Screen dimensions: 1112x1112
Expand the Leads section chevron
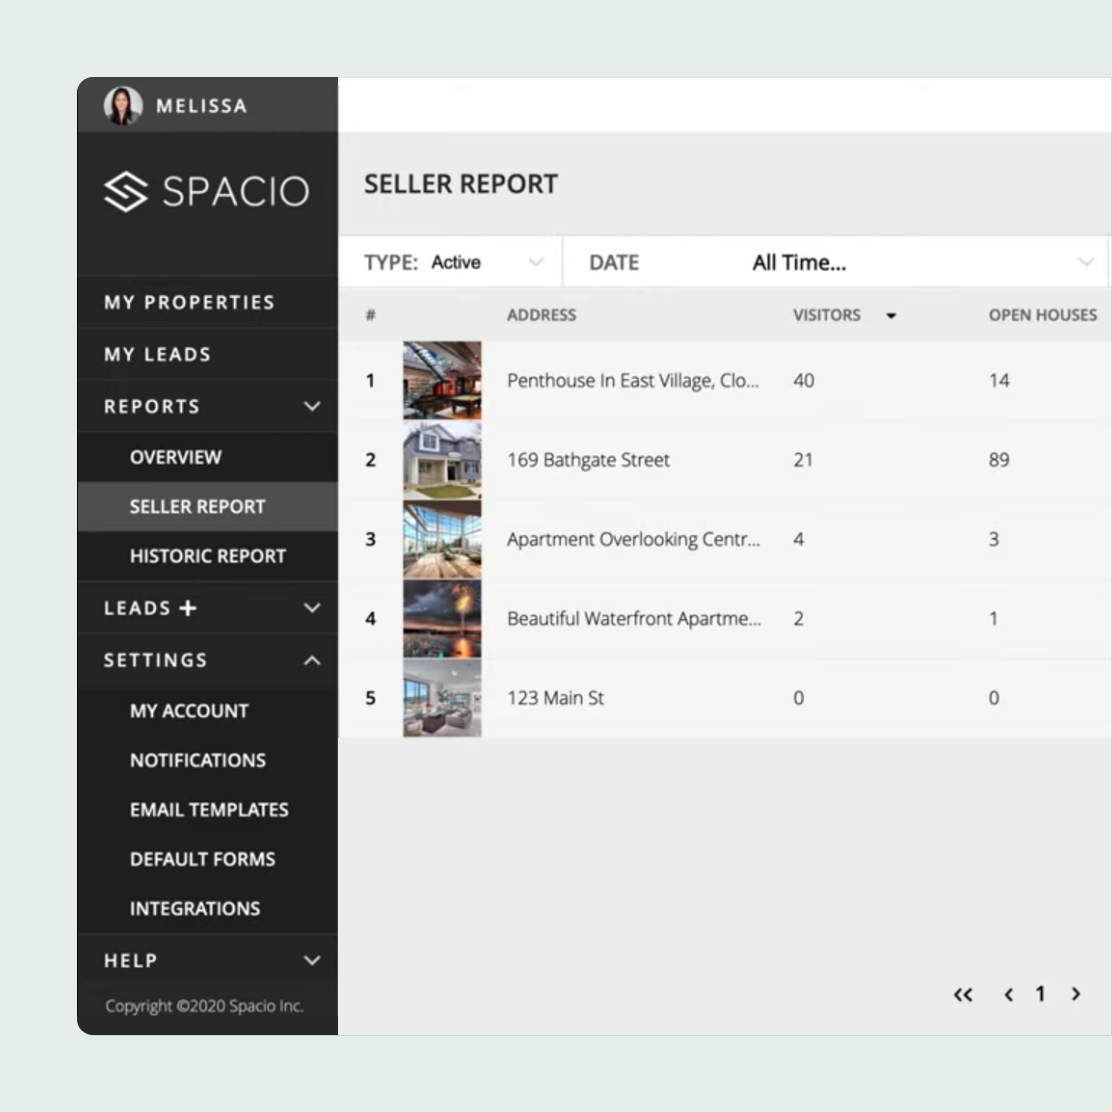click(312, 608)
